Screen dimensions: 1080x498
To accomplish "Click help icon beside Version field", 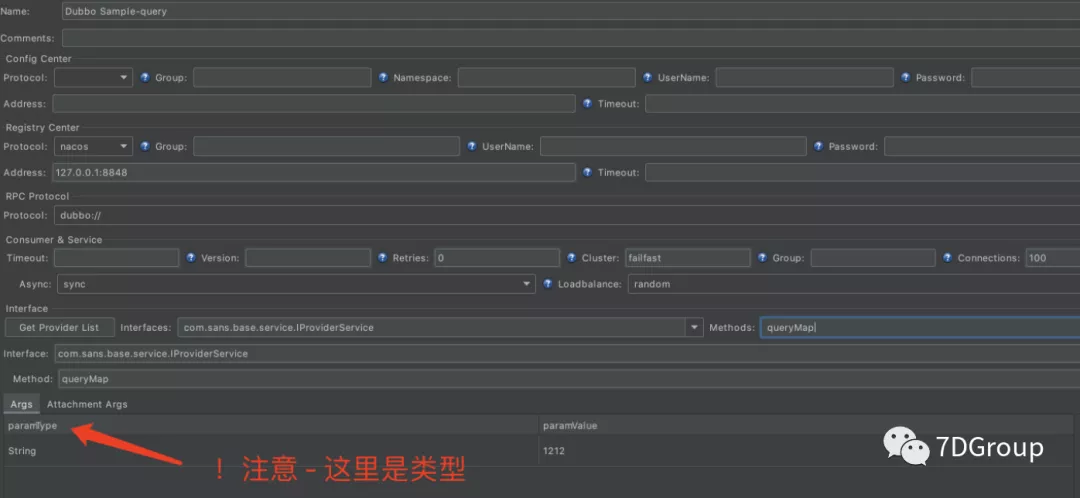I will [191, 258].
